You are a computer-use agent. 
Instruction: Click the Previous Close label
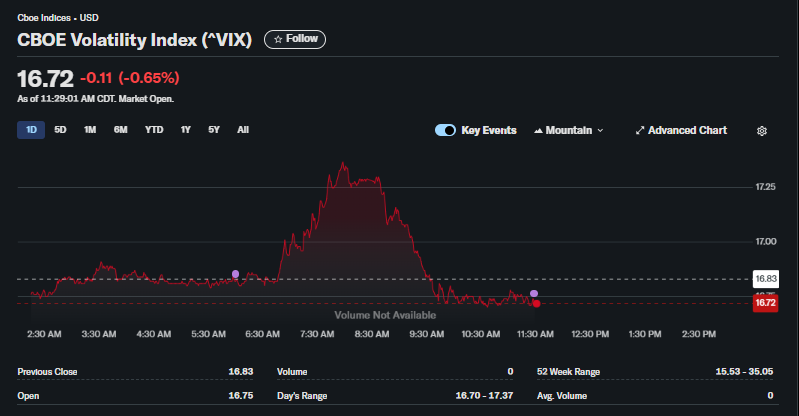point(47,372)
